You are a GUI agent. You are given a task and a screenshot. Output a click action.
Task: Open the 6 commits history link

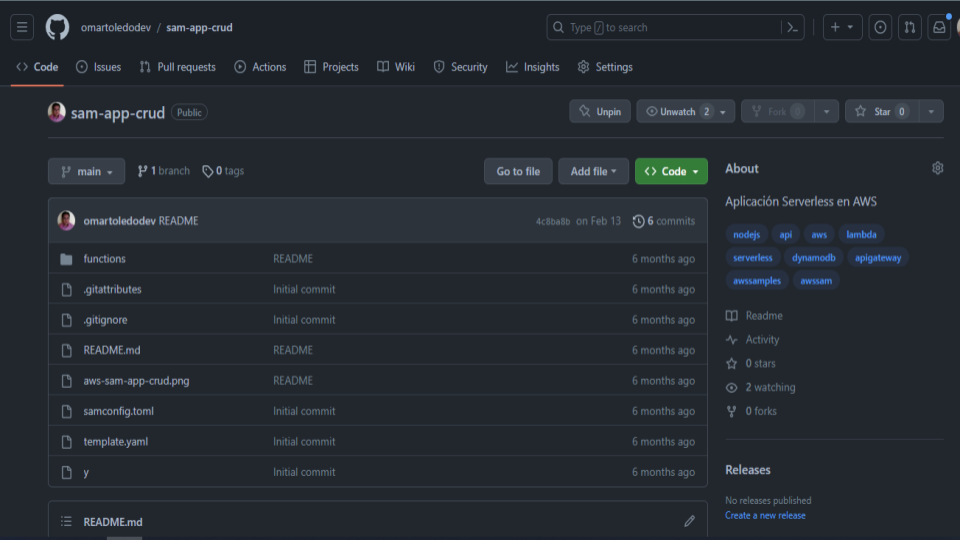[x=664, y=221]
